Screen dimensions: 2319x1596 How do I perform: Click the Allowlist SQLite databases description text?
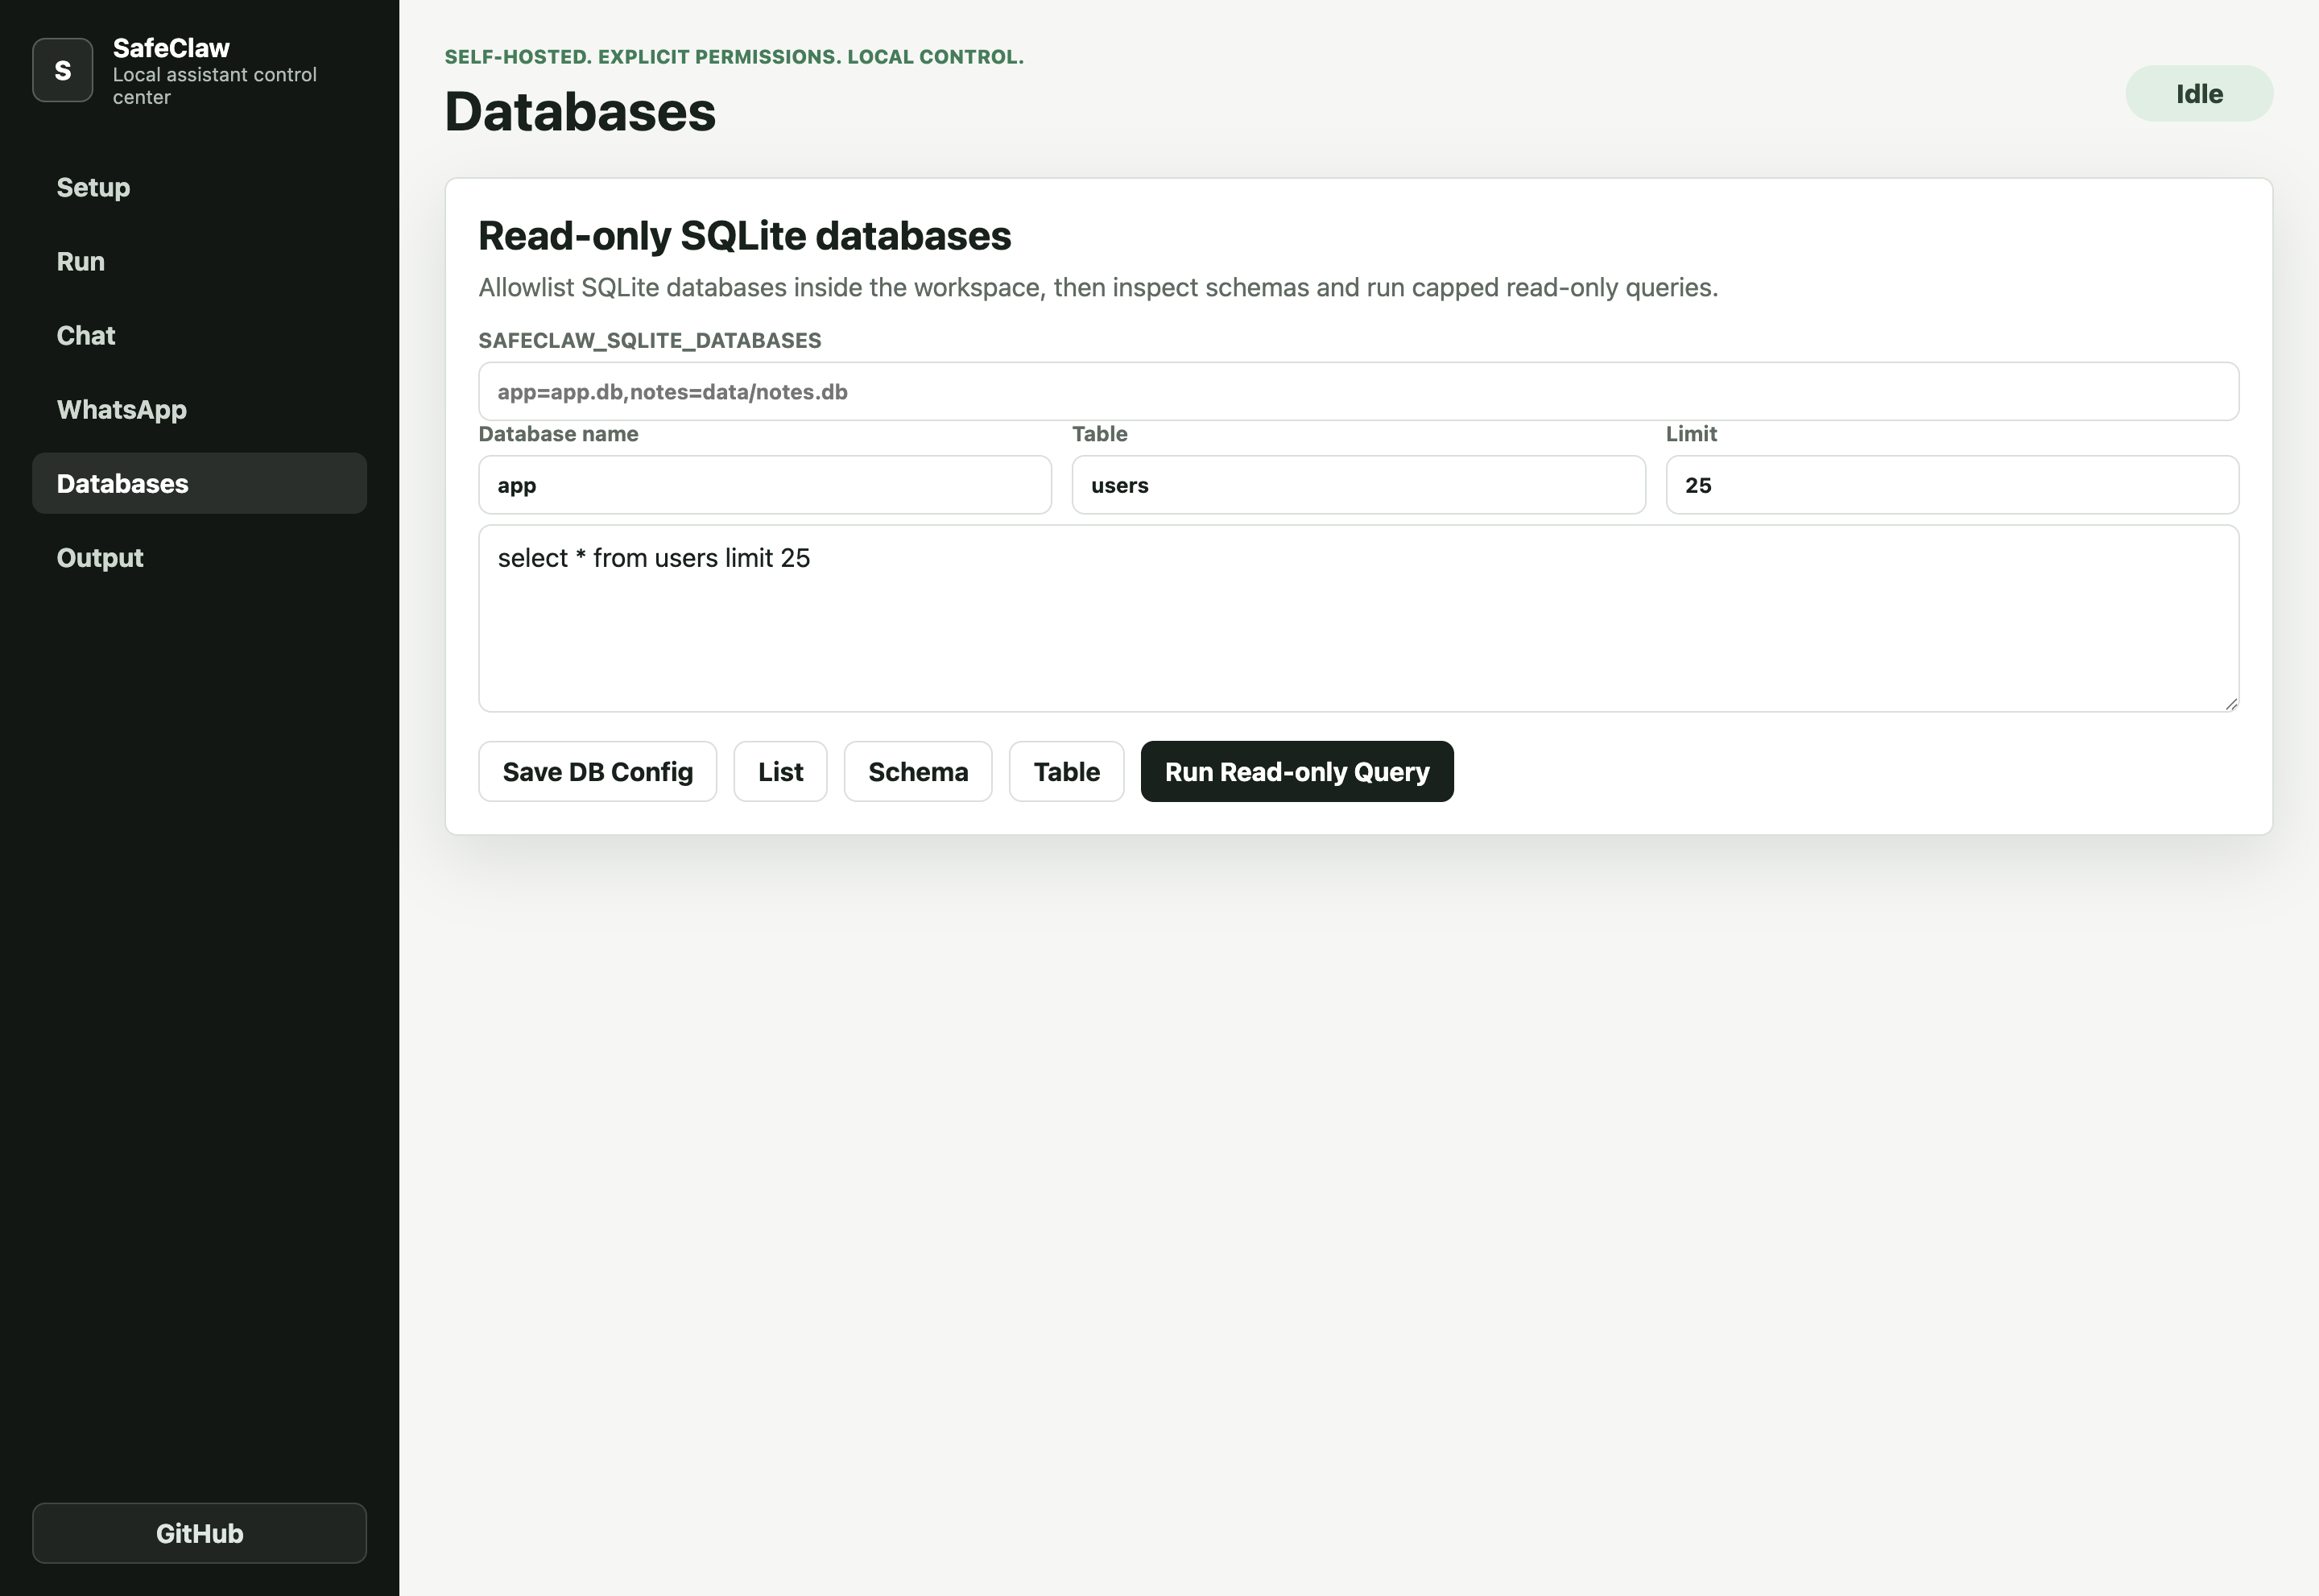pyautogui.click(x=1098, y=288)
